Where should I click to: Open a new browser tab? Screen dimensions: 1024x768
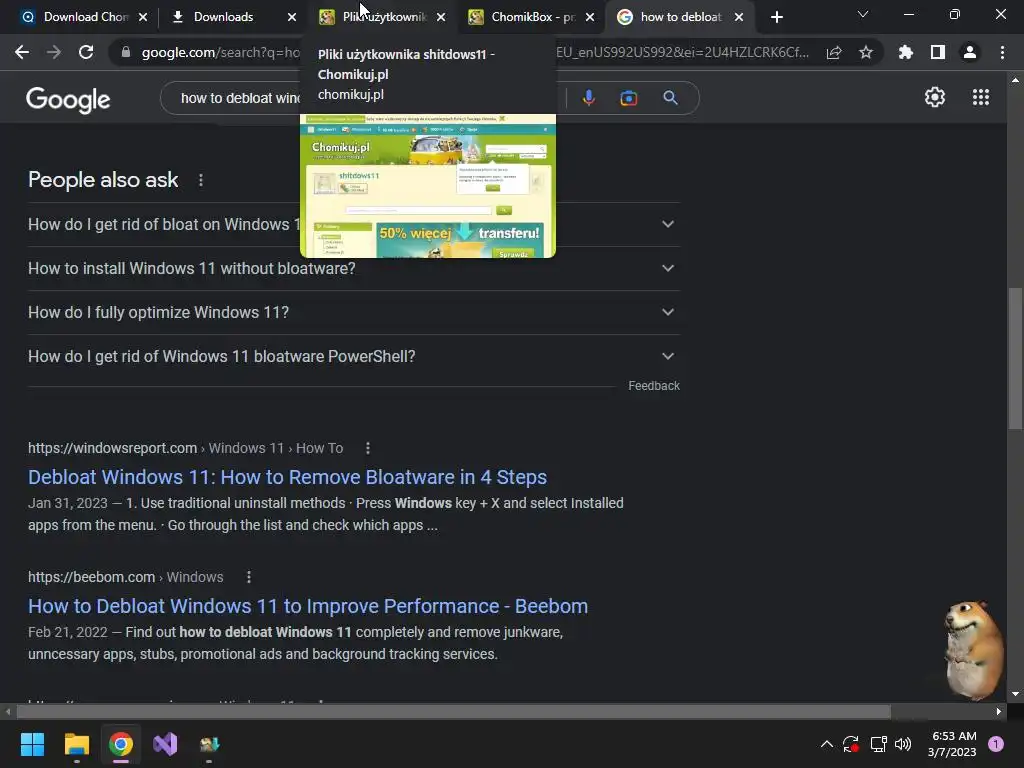(776, 17)
